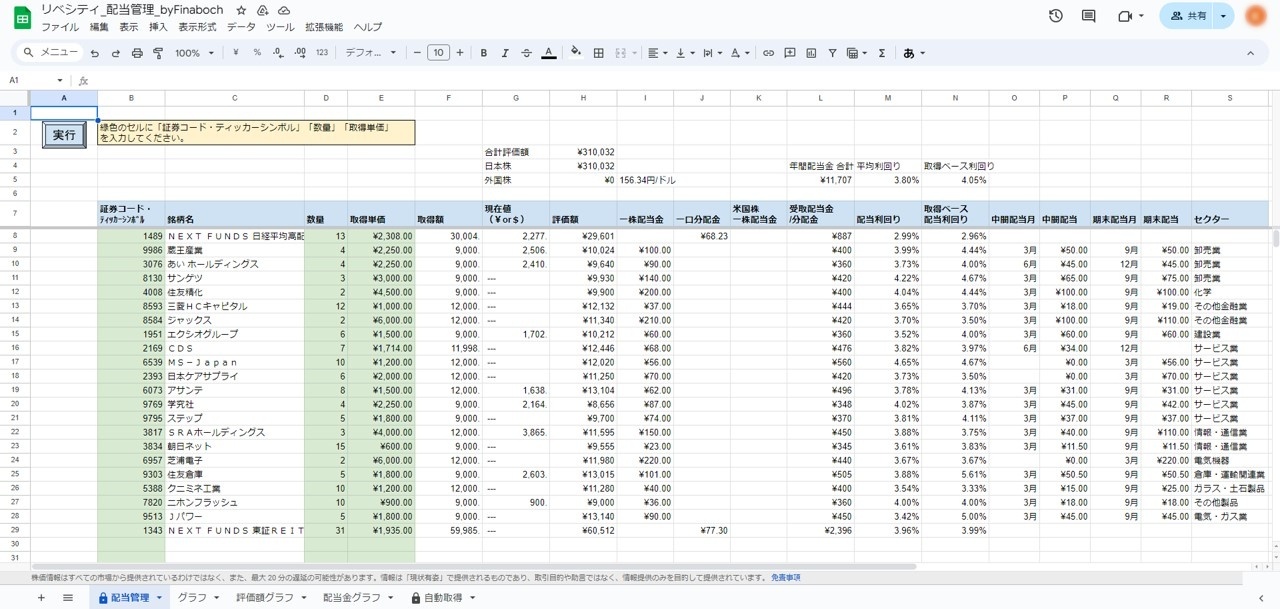Format as percent
The height and width of the screenshot is (609, 1280).
[x=257, y=53]
